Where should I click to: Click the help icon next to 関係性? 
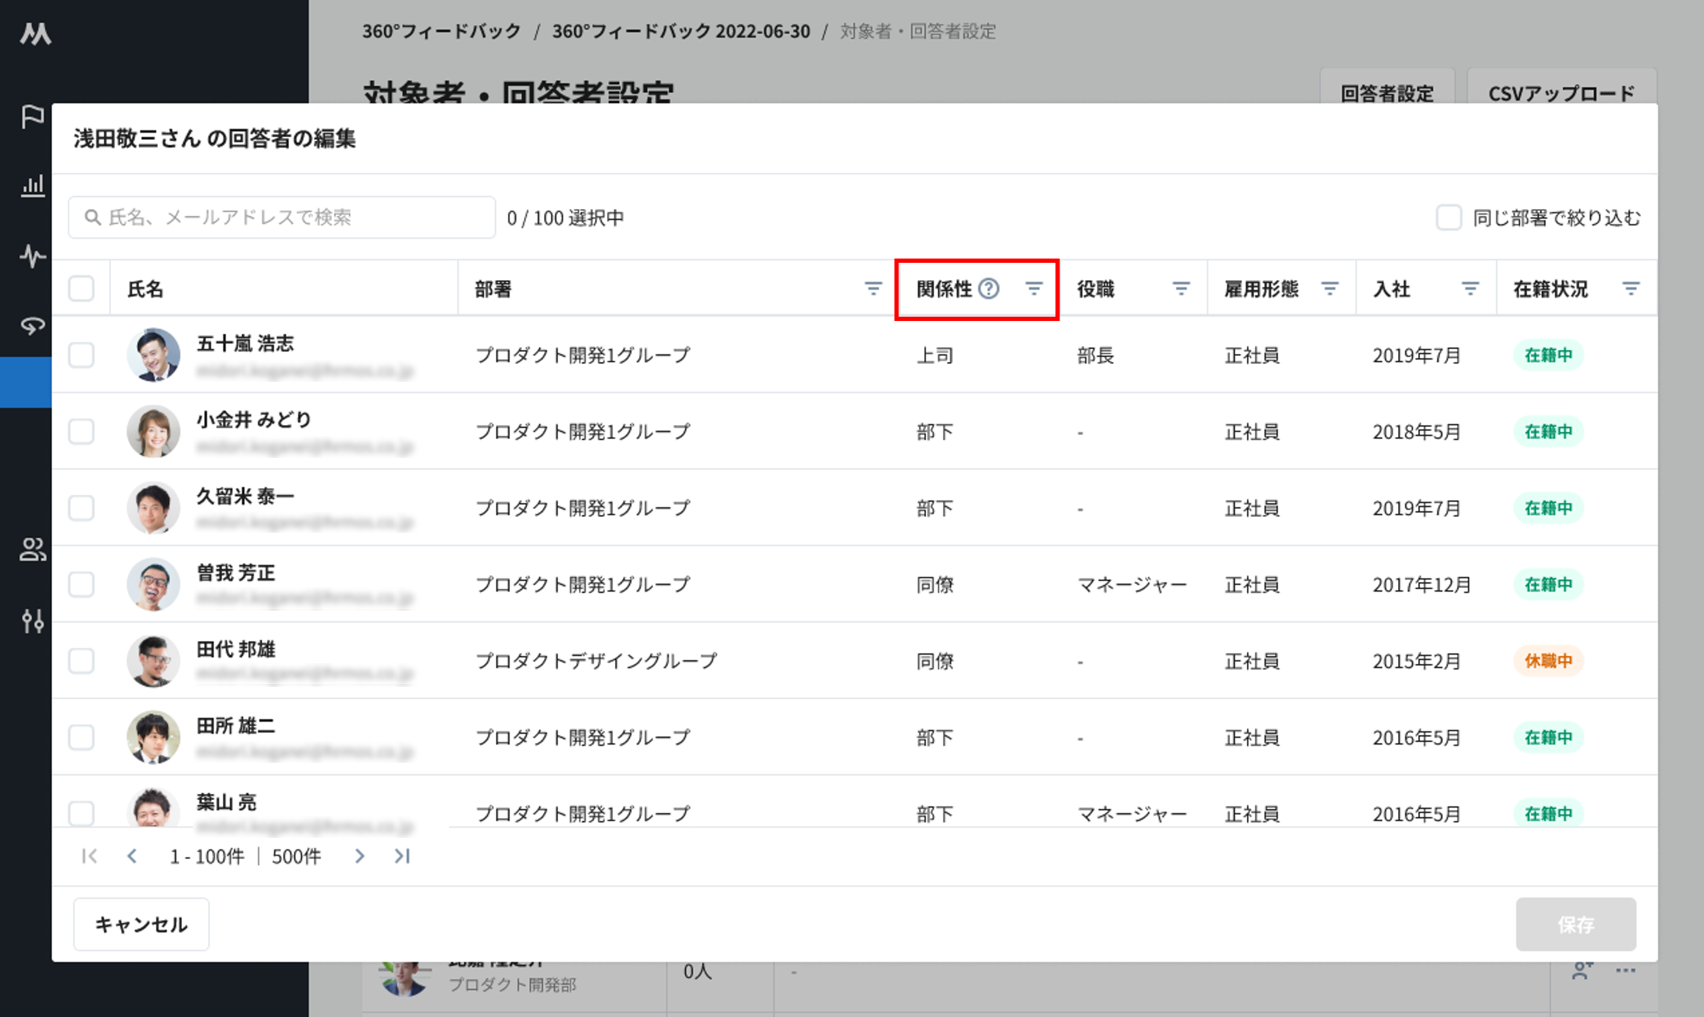[x=989, y=289]
